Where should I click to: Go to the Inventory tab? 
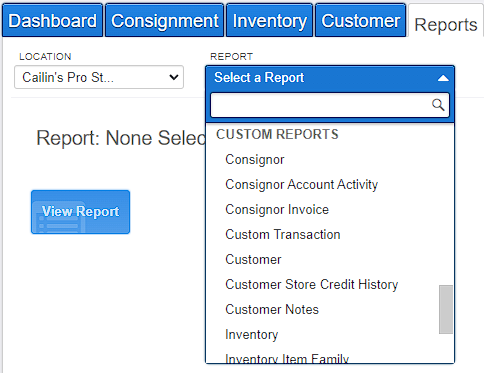tap(269, 21)
